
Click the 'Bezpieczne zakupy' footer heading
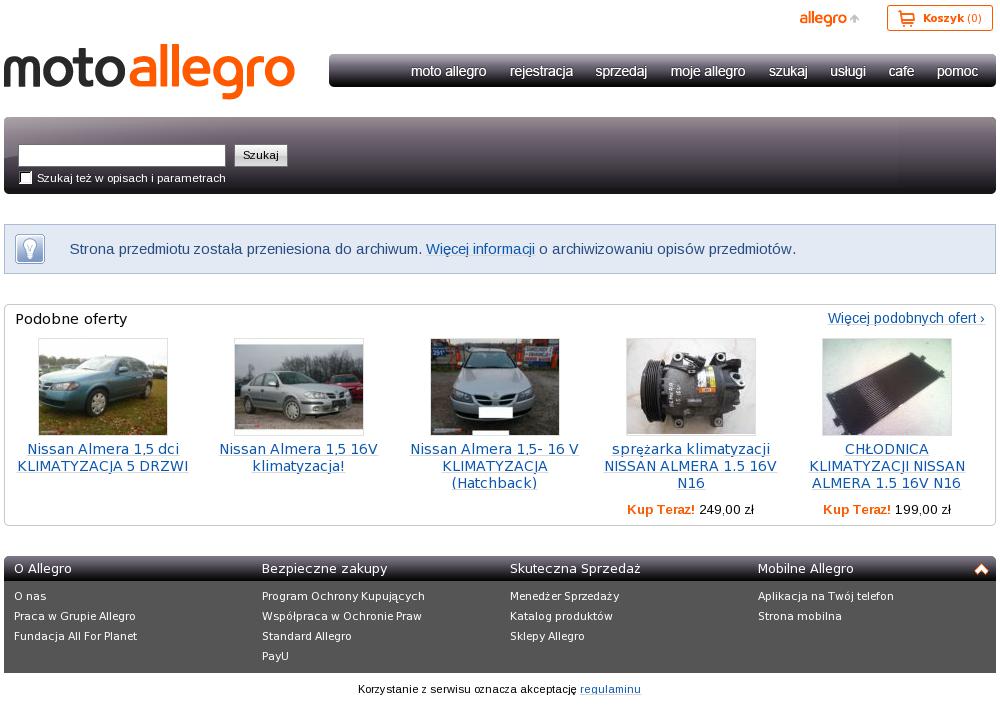325,569
